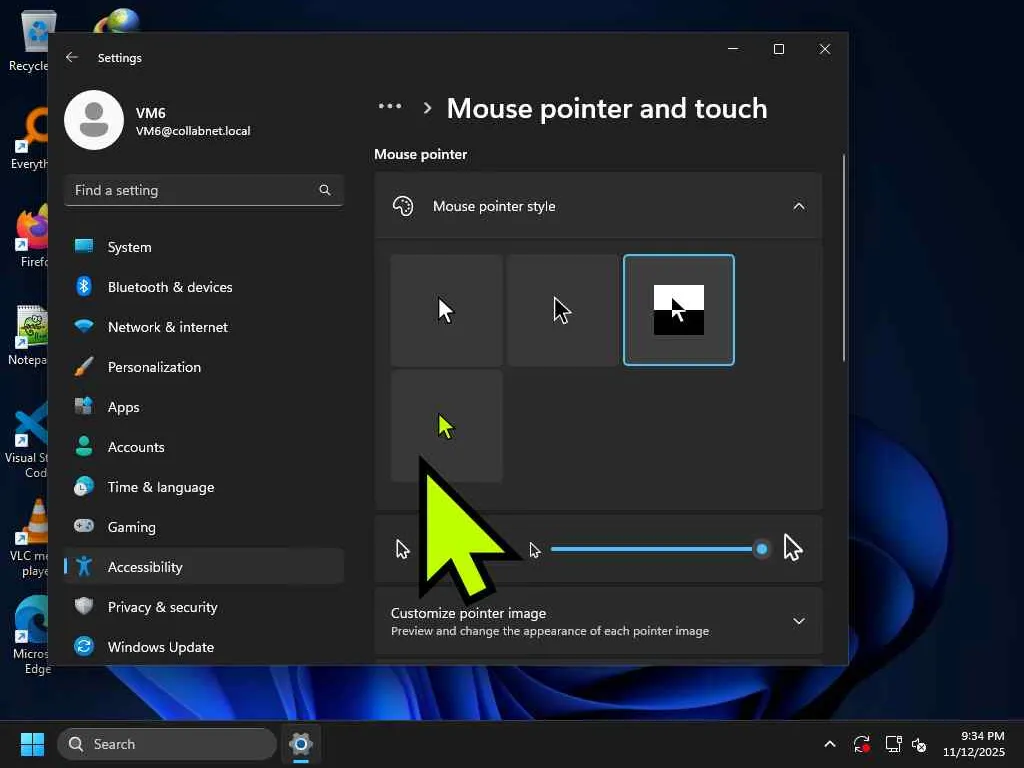1024x768 pixels.
Task: Click the VM6@collabnet.local account text
Action: 193,131
